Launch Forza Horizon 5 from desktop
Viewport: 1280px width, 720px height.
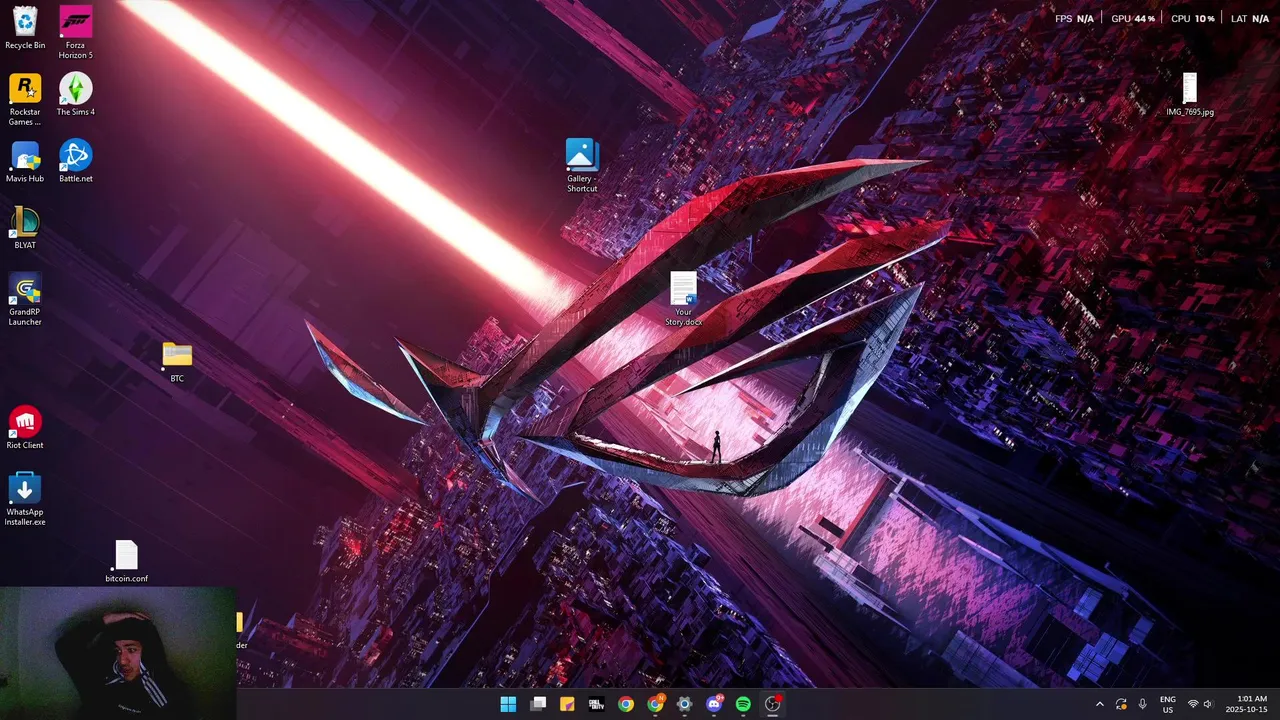(75, 32)
